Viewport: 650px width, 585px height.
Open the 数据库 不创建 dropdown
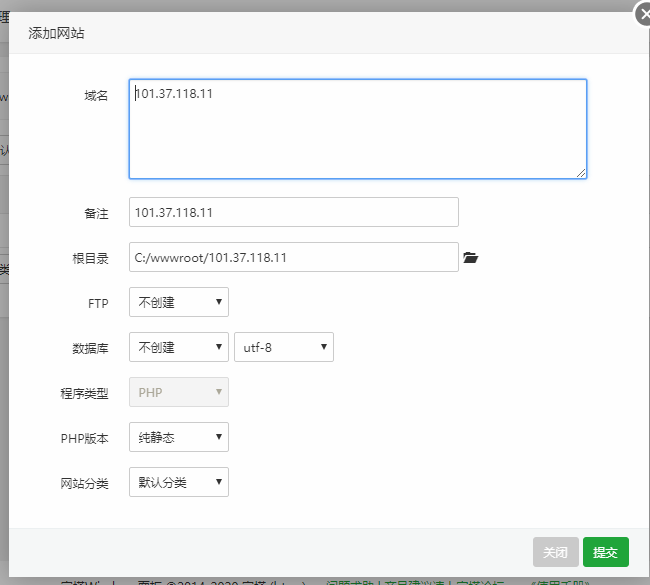179,347
